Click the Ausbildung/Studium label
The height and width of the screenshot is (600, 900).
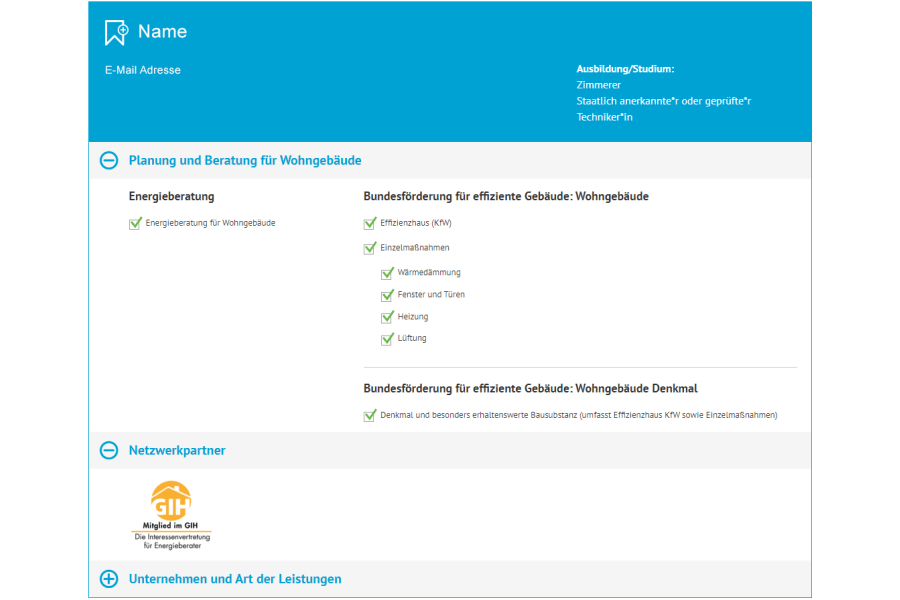coord(625,69)
